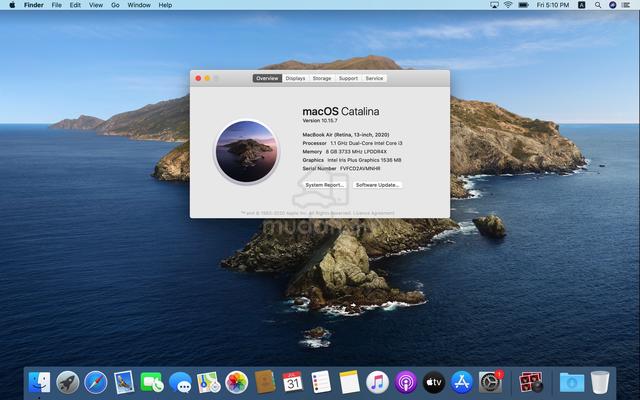640x400 pixels.
Task: Open the License Agreement link
Action: [x=374, y=213]
